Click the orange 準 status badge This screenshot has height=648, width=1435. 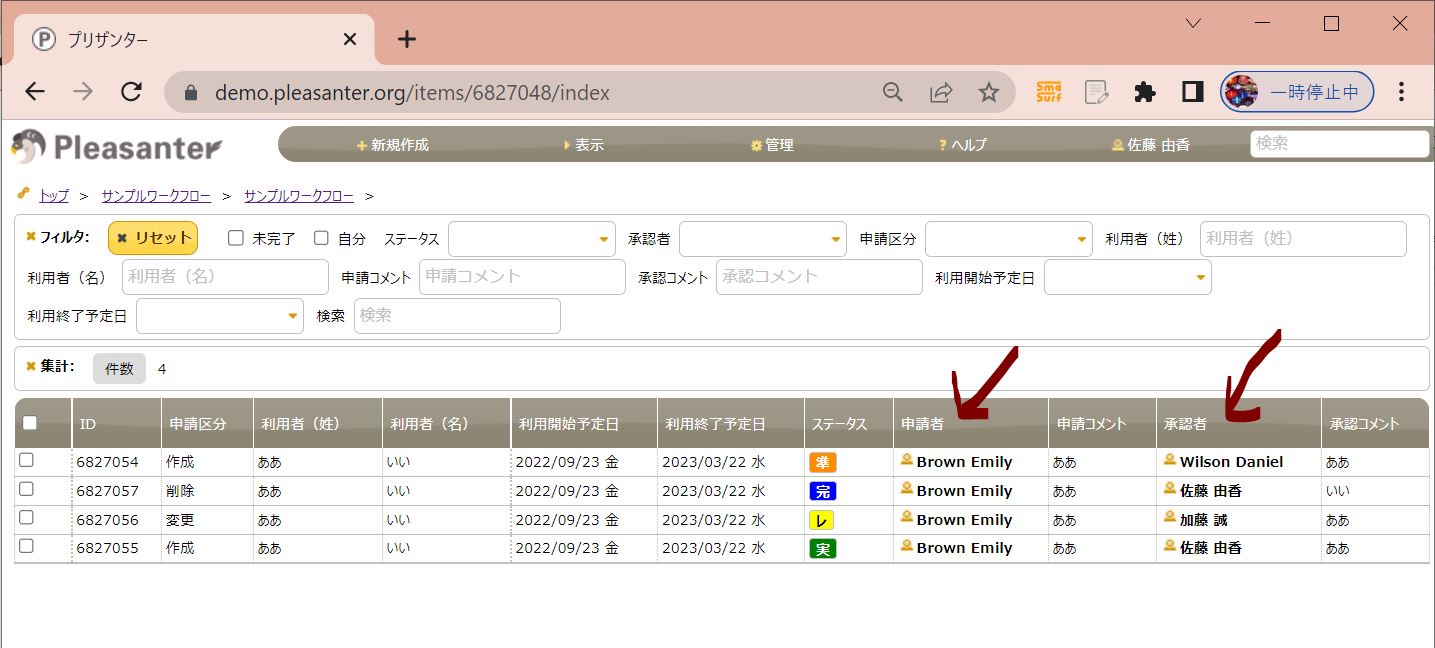point(822,462)
